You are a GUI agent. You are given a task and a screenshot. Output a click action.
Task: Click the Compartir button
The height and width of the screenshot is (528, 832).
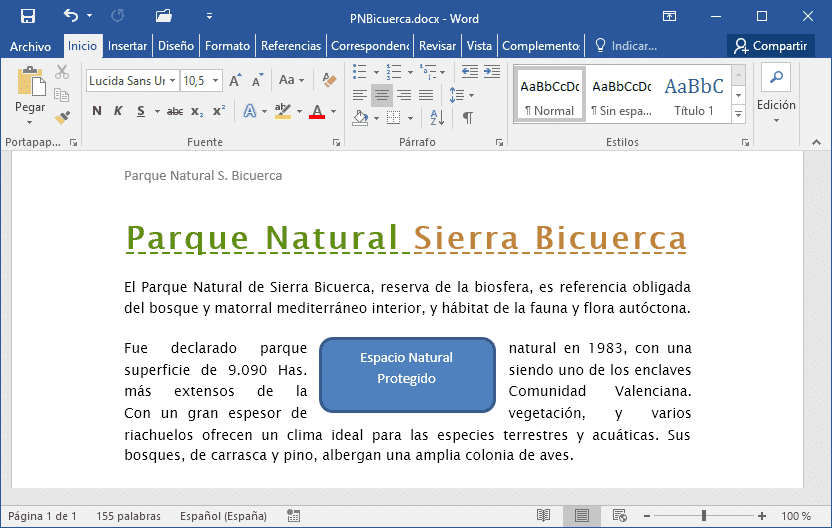point(769,46)
